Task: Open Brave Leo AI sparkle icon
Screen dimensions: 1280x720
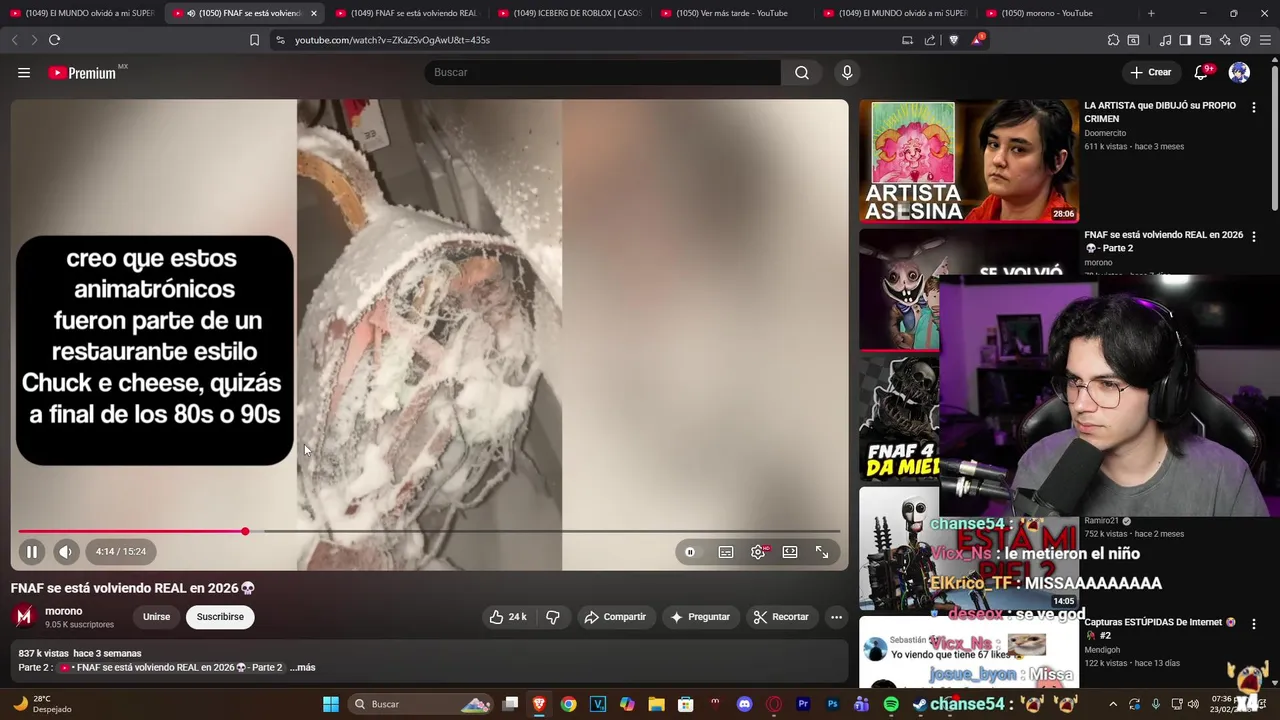Action: pyautogui.click(x=1225, y=40)
